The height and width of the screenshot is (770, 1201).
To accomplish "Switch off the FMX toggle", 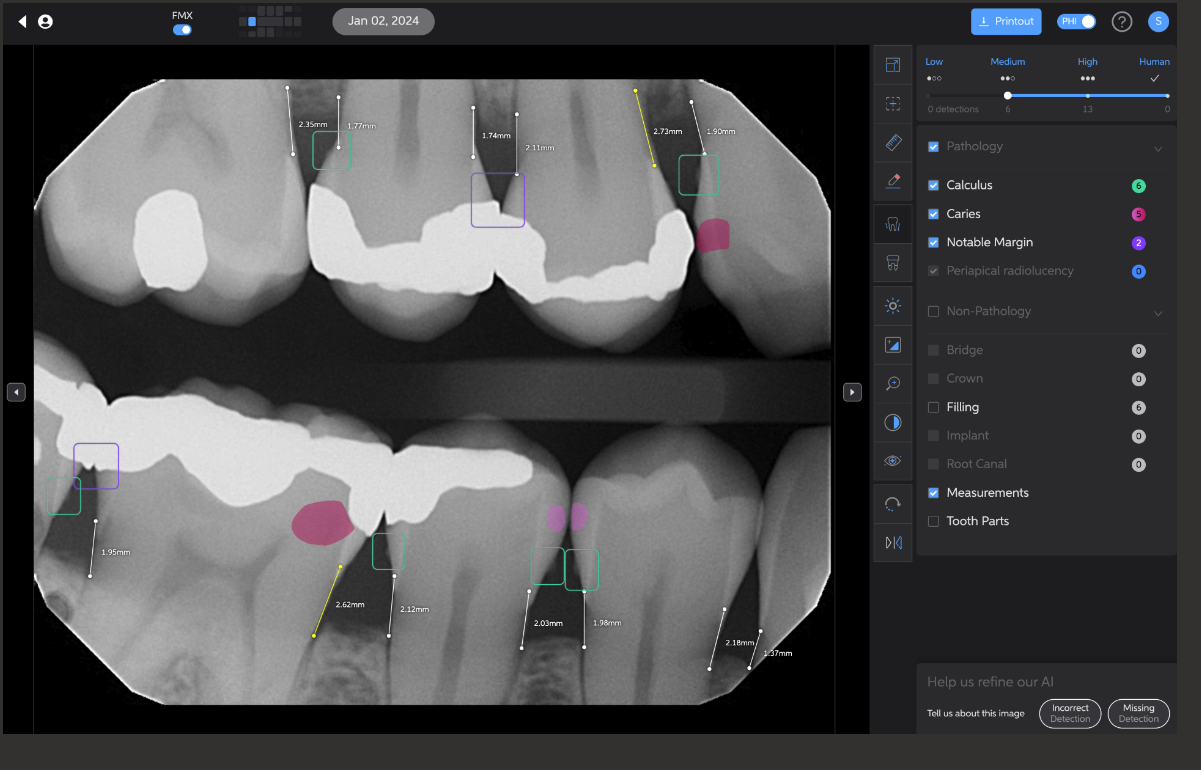I will [182, 30].
